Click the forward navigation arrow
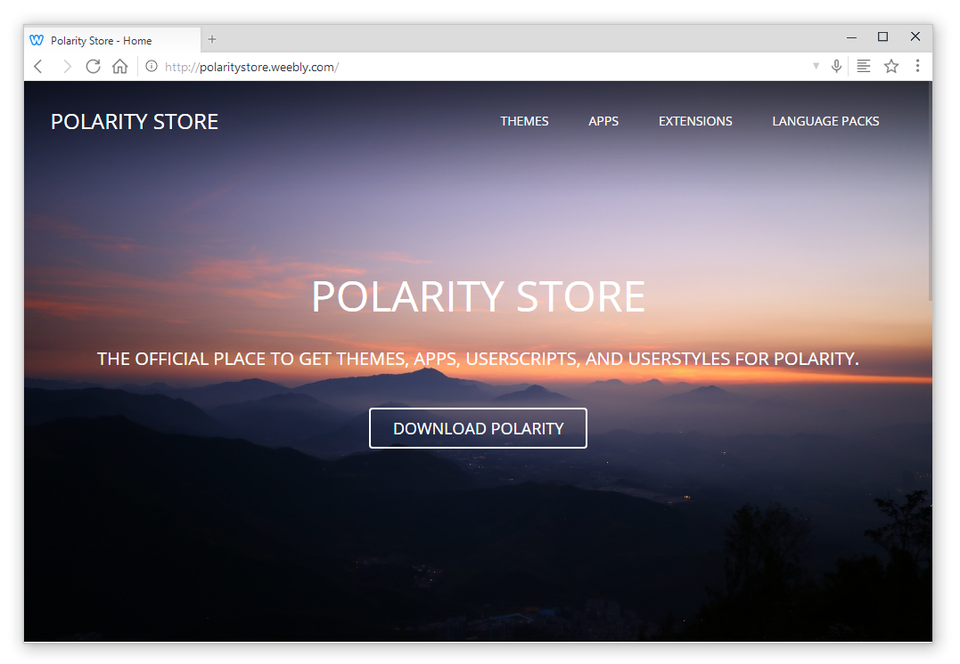 tap(67, 67)
